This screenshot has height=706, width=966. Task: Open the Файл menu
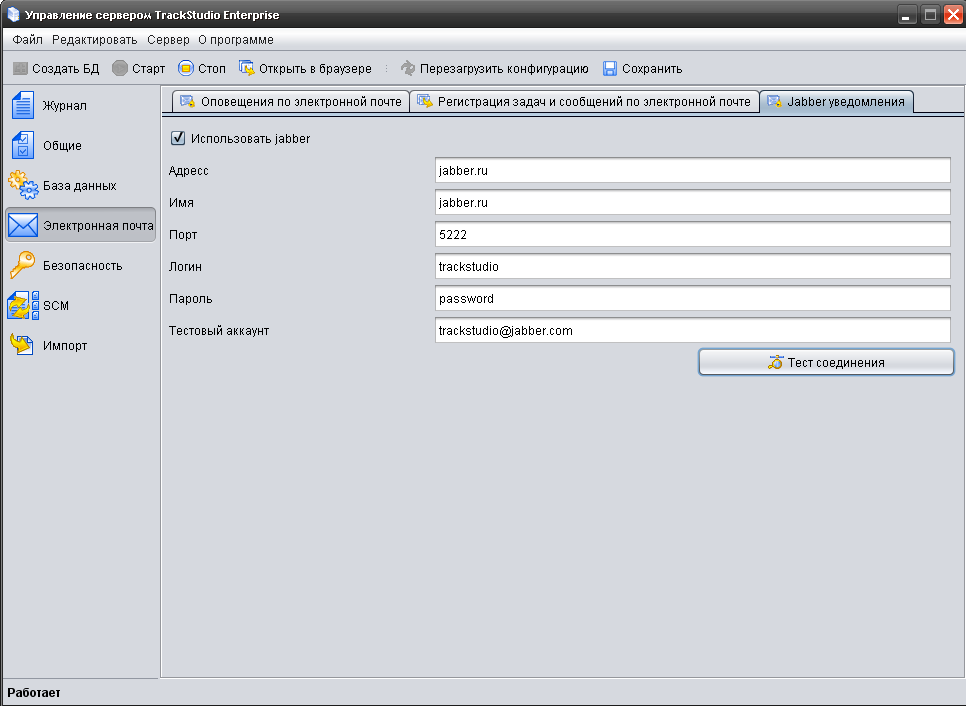click(28, 40)
